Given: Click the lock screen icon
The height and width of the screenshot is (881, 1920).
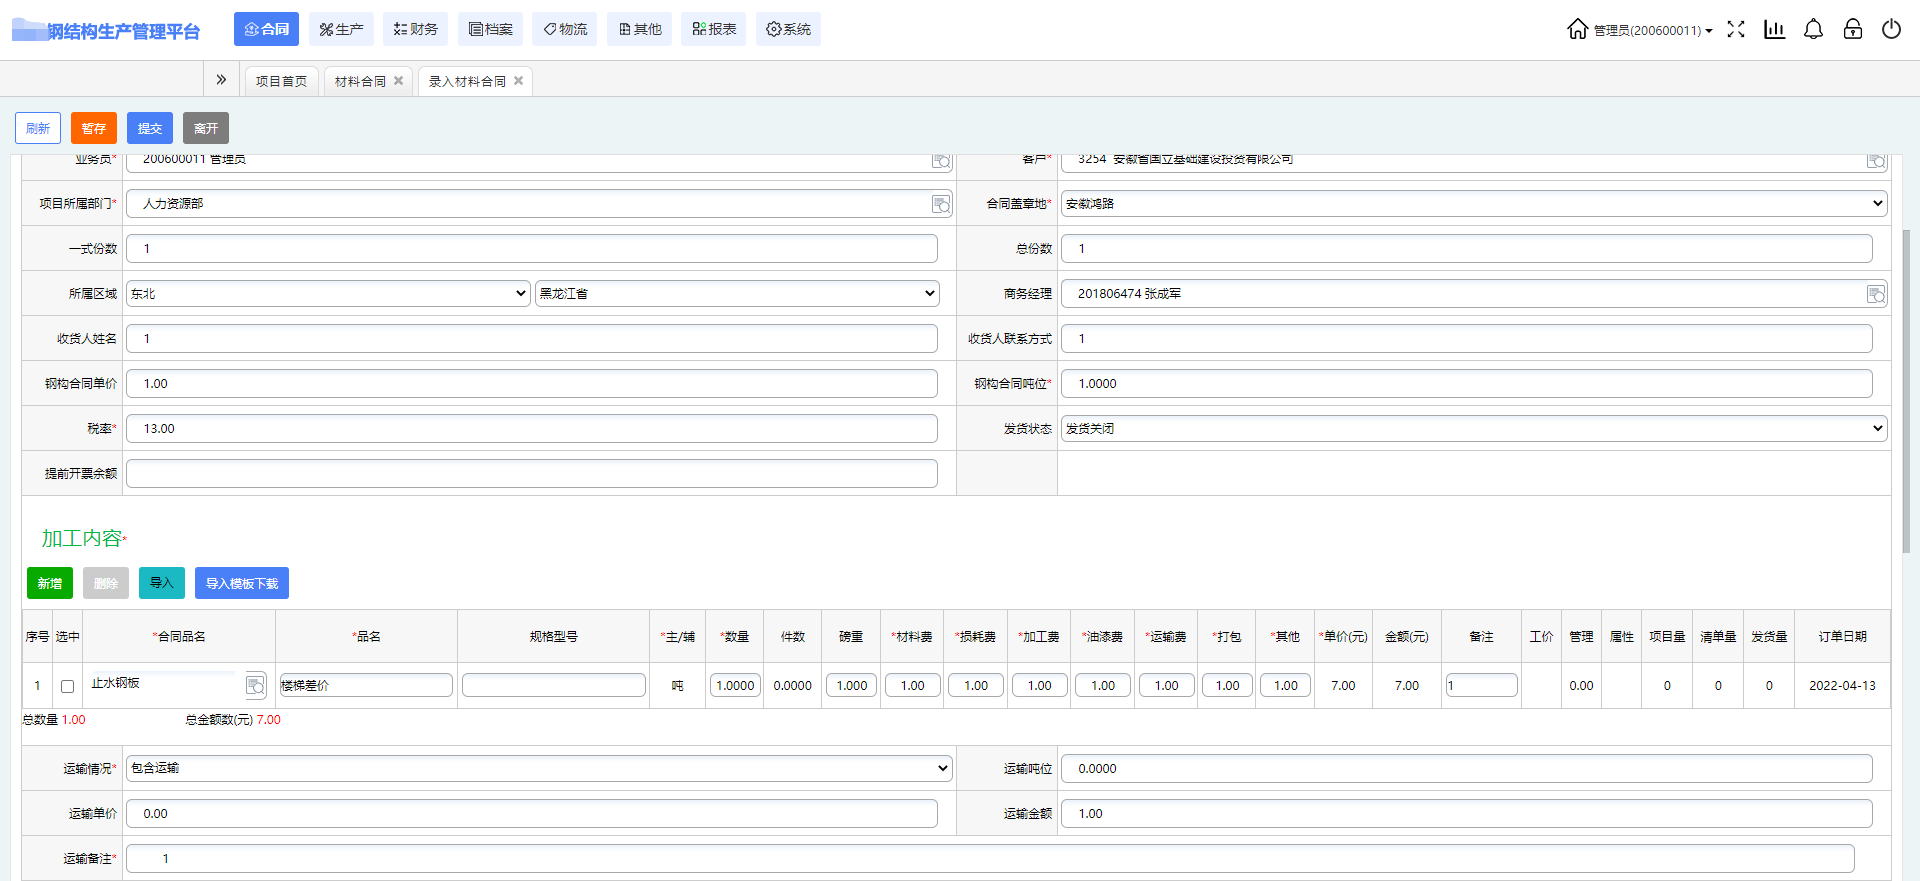Looking at the screenshot, I should click(x=1853, y=29).
